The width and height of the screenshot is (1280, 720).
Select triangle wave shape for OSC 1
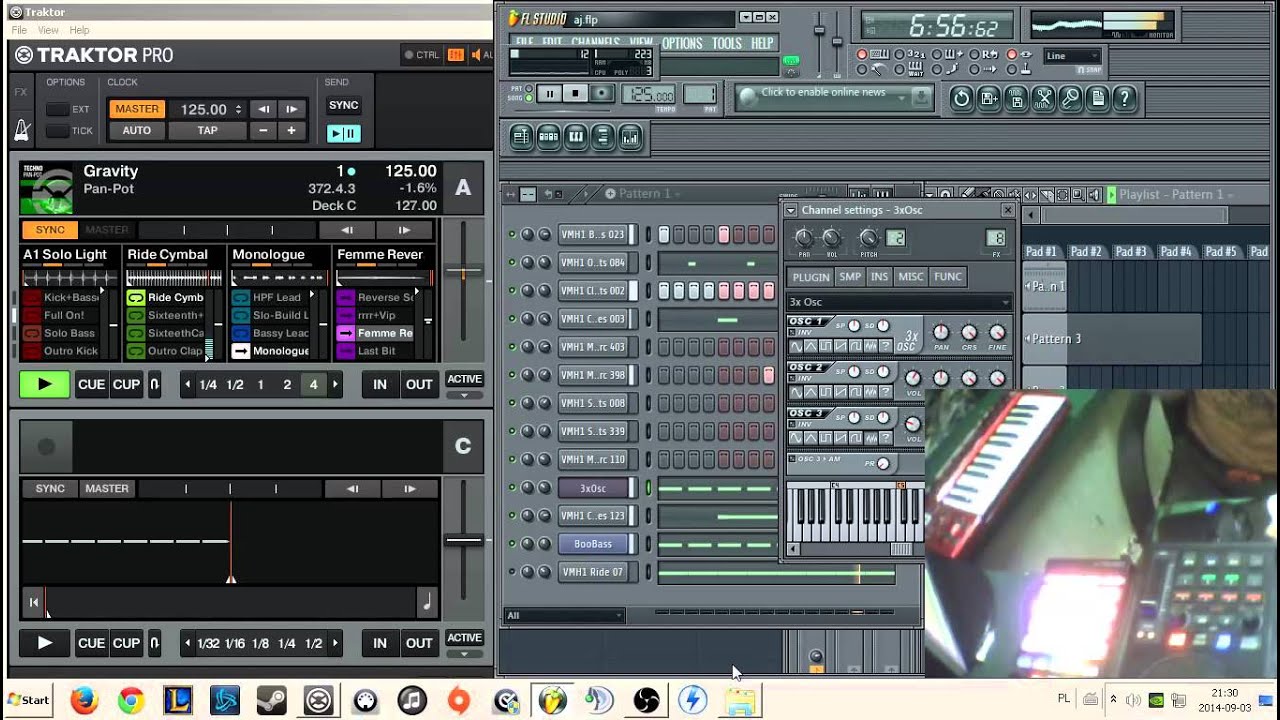[x=811, y=346]
